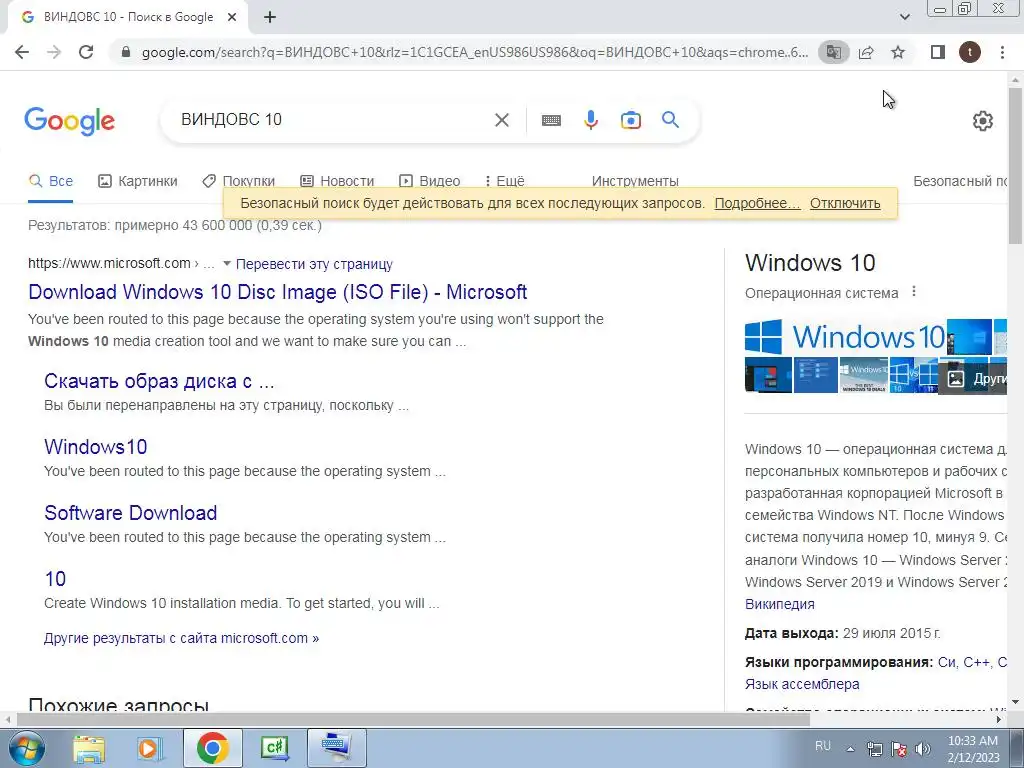Start voice search with the microphone icon
The height and width of the screenshot is (768, 1024).
pyautogui.click(x=591, y=120)
